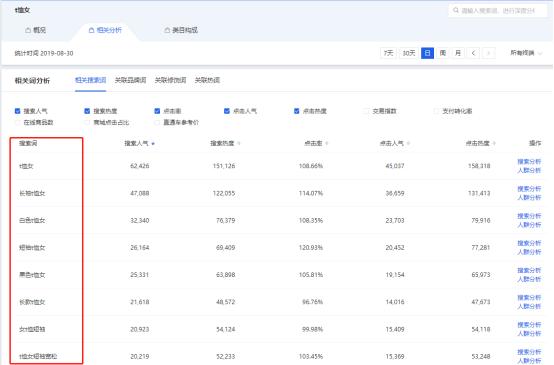Screen dimensions: 554x365
Task: Open 人群分析 for 短袖t恤女 row
Action: coord(529,252)
